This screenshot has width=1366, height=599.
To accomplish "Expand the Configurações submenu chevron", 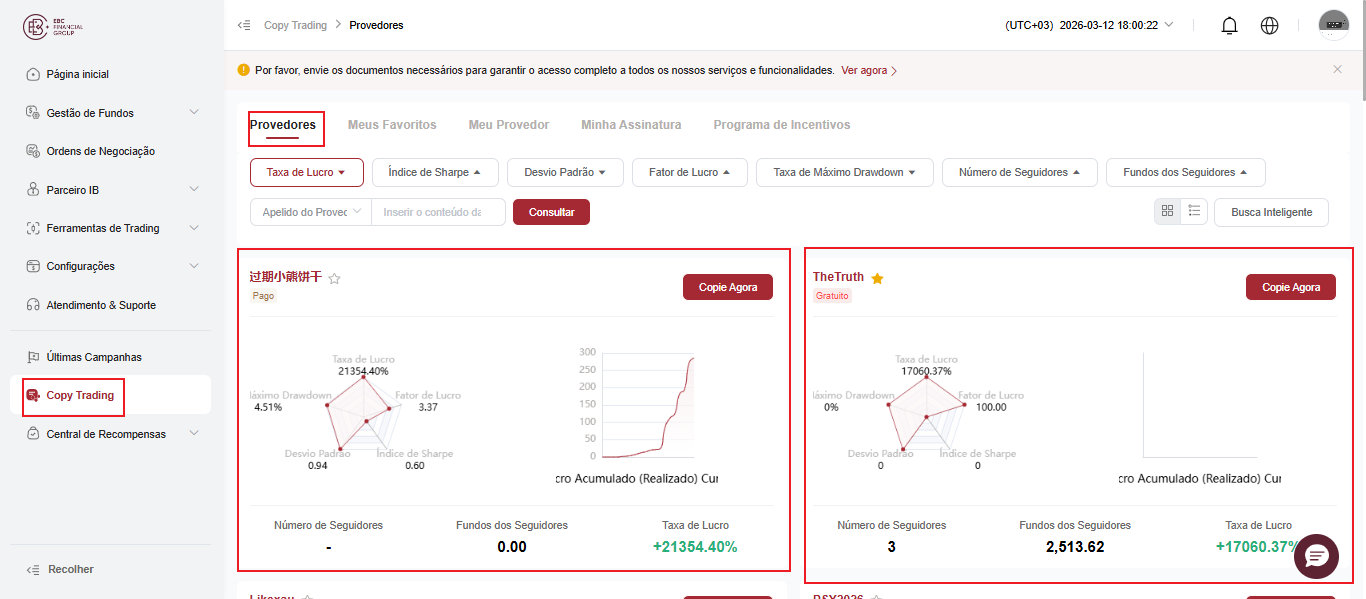I will click(x=194, y=265).
